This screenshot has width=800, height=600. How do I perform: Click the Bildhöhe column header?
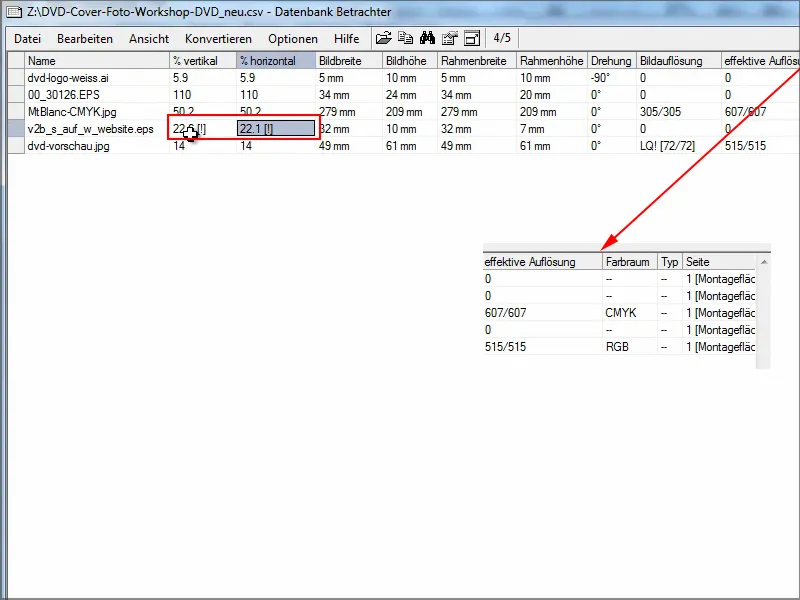point(410,61)
